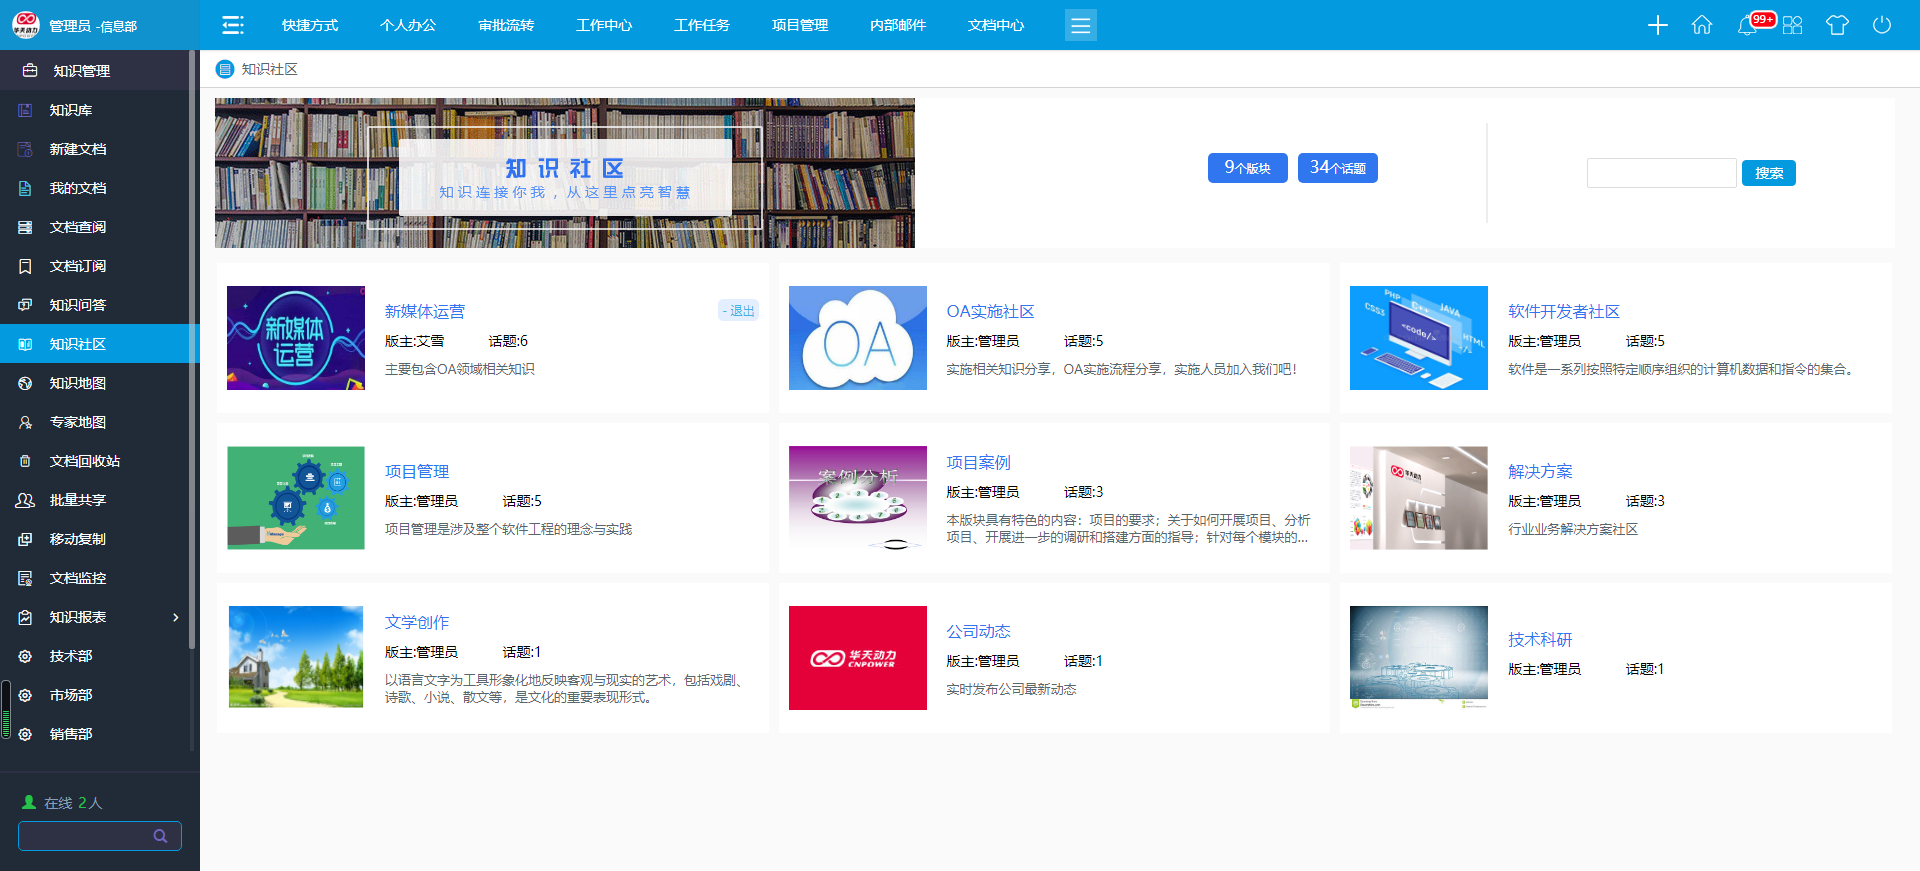Select 文档查阅 in the sidebar
This screenshot has height=871, width=1920.
(x=78, y=227)
